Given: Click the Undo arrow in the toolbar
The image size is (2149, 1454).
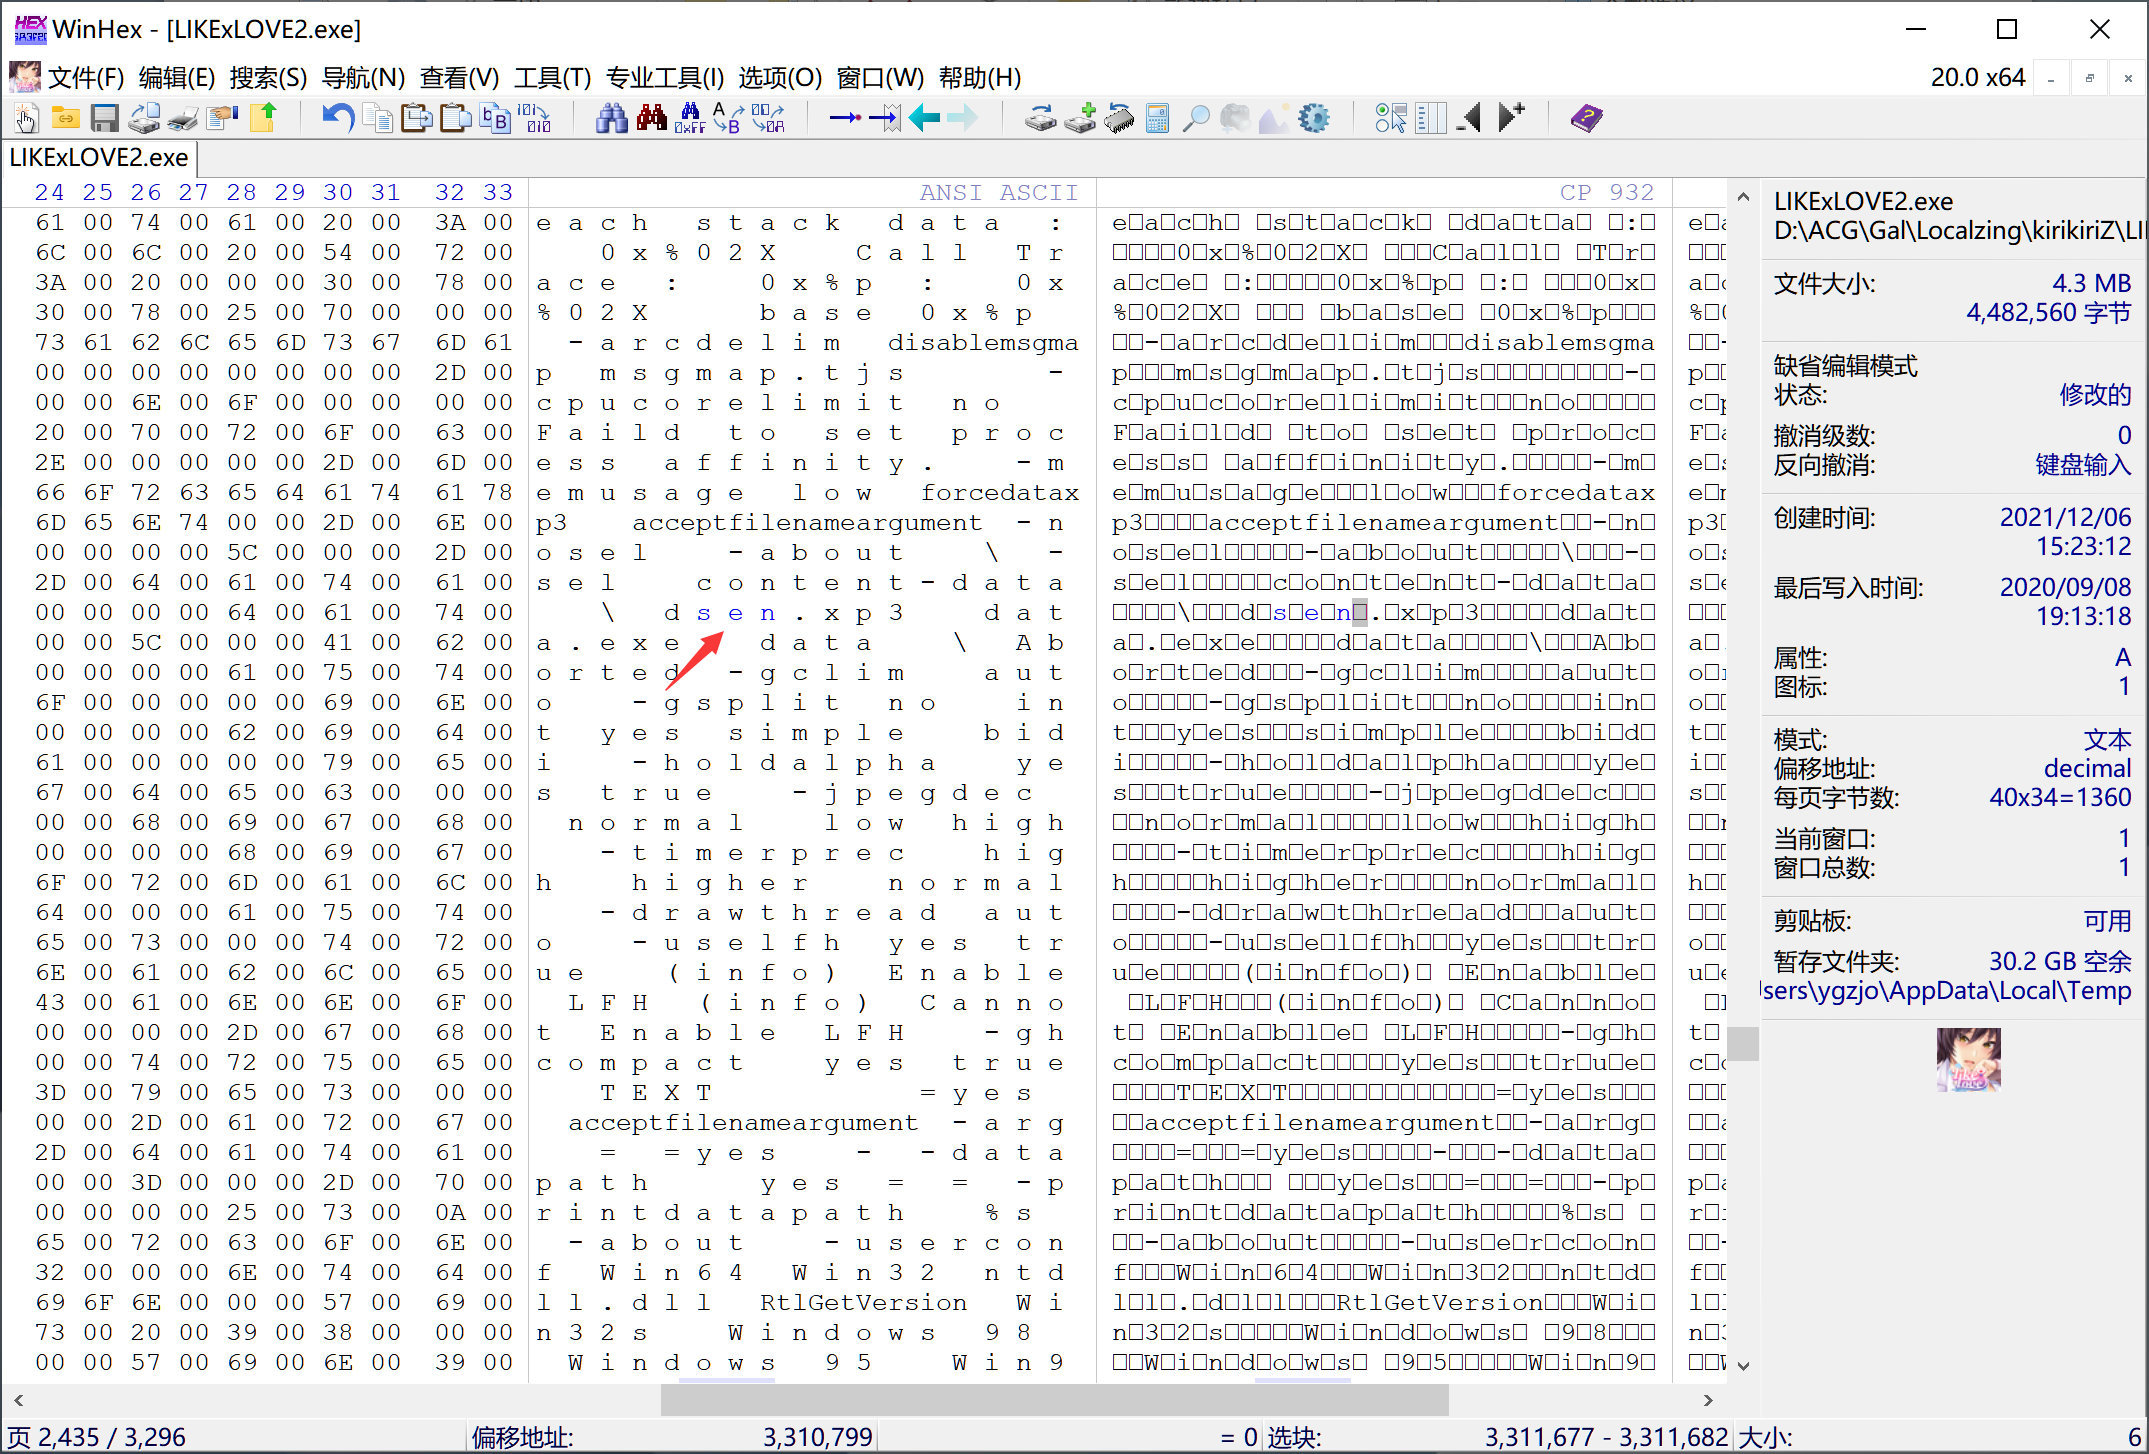Looking at the screenshot, I should [337, 119].
